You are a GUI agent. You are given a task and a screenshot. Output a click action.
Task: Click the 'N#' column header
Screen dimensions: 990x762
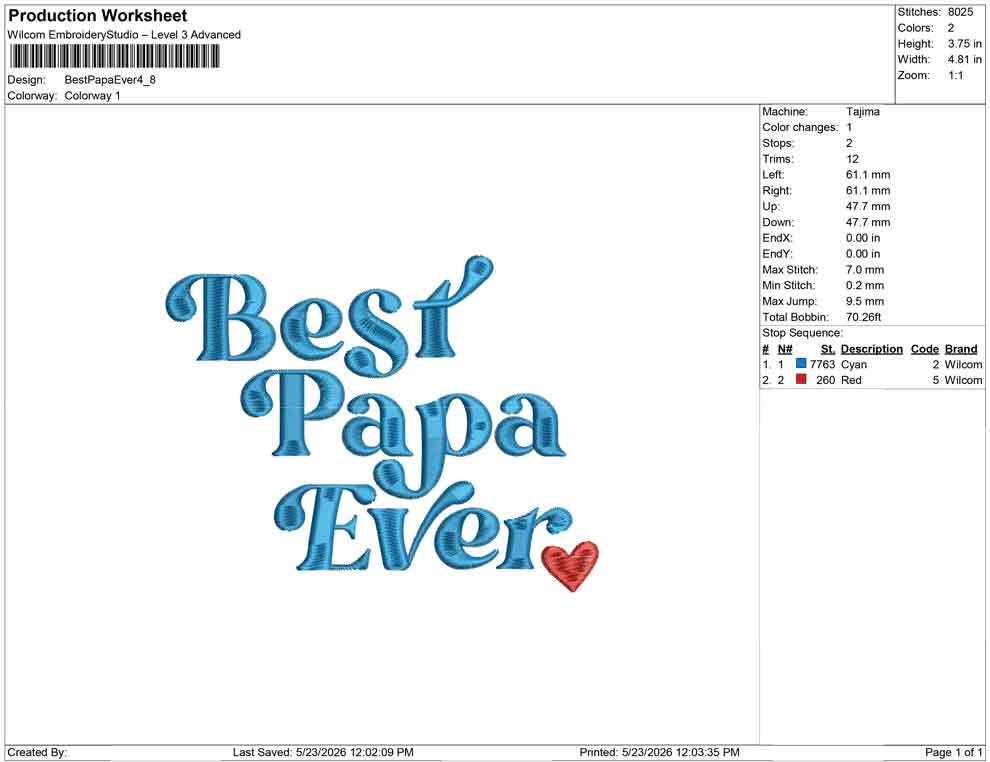pyautogui.click(x=785, y=348)
